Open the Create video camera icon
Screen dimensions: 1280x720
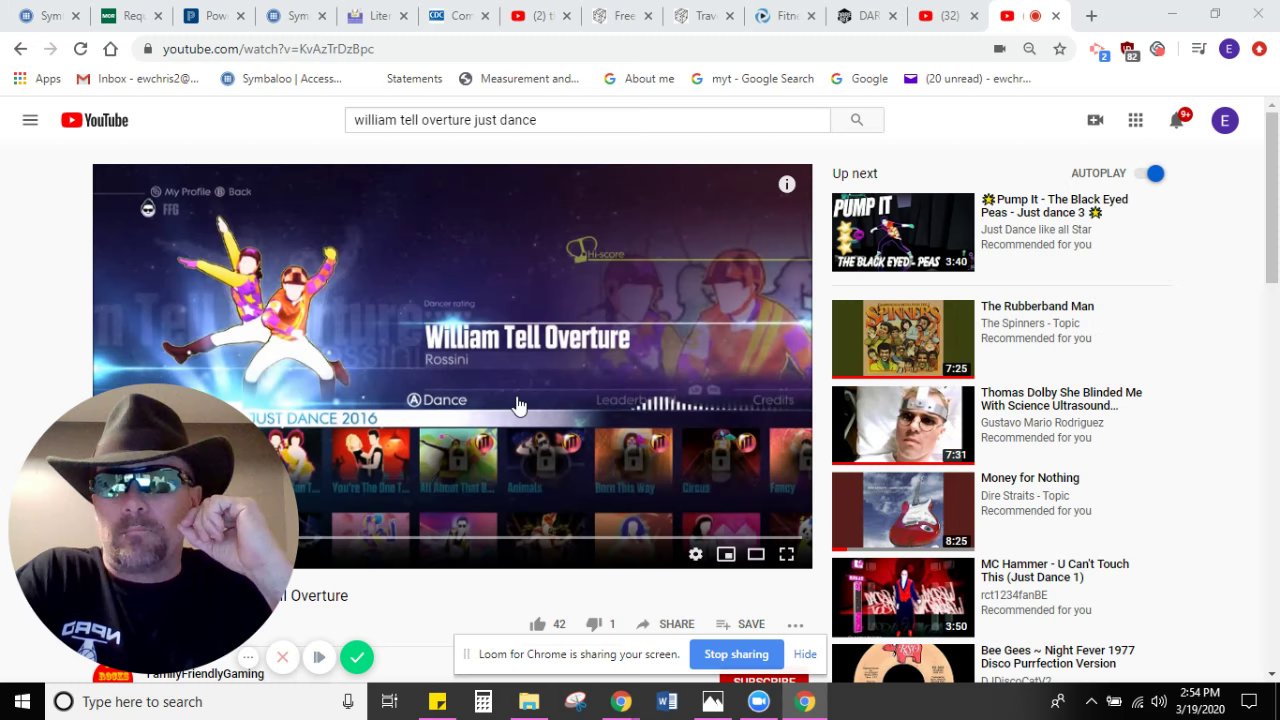click(x=1095, y=120)
